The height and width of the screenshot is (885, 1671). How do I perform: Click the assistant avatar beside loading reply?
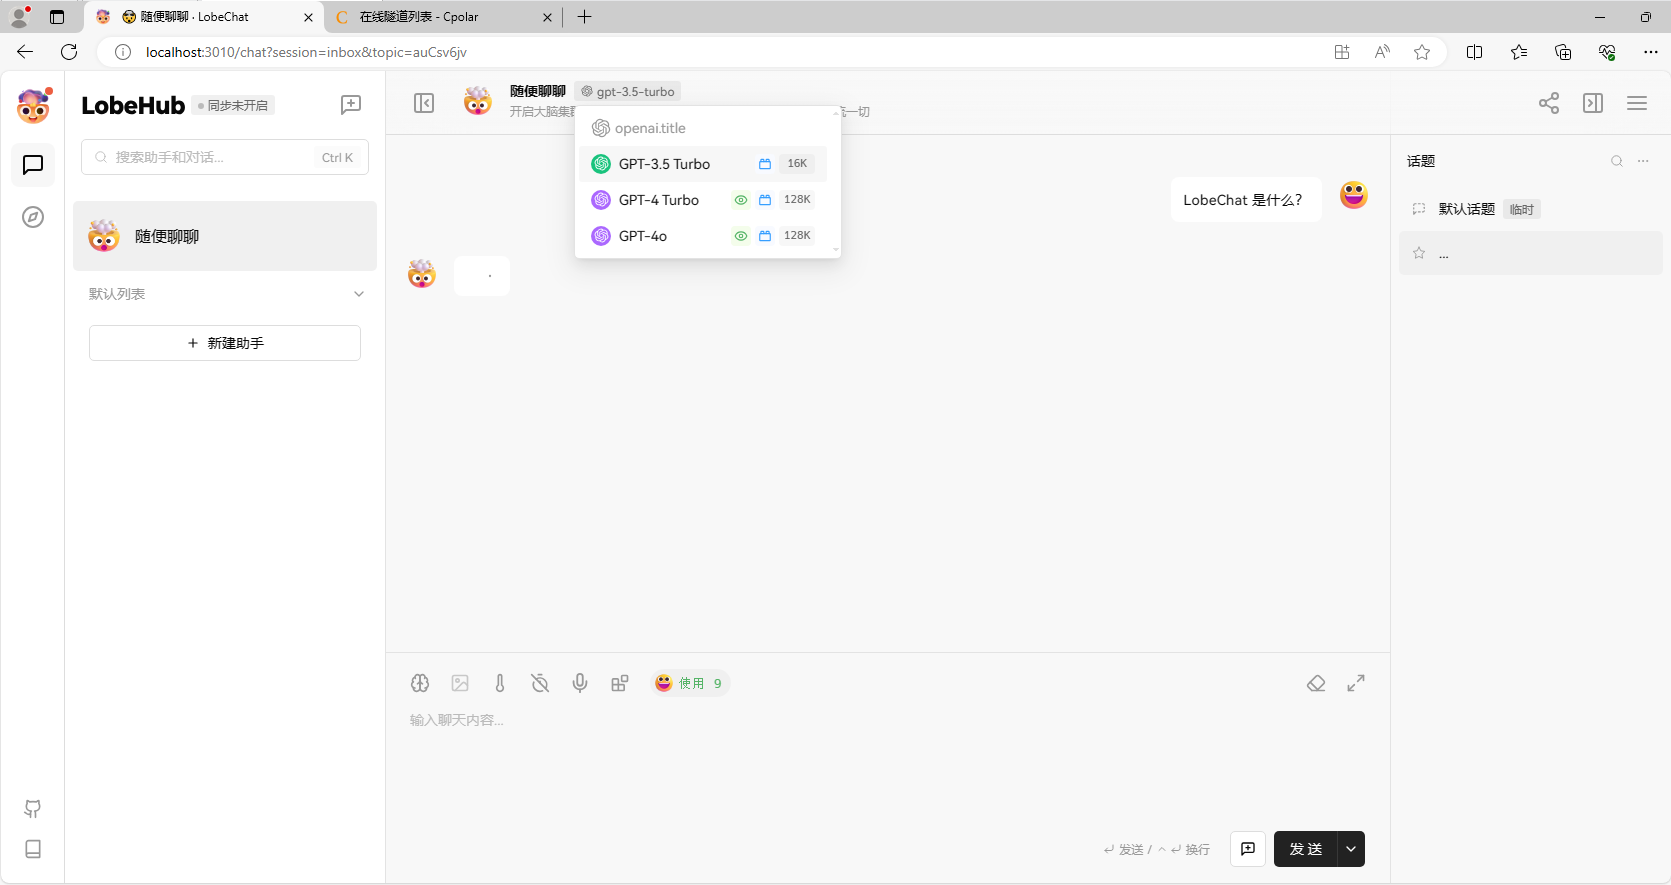pyautogui.click(x=422, y=274)
